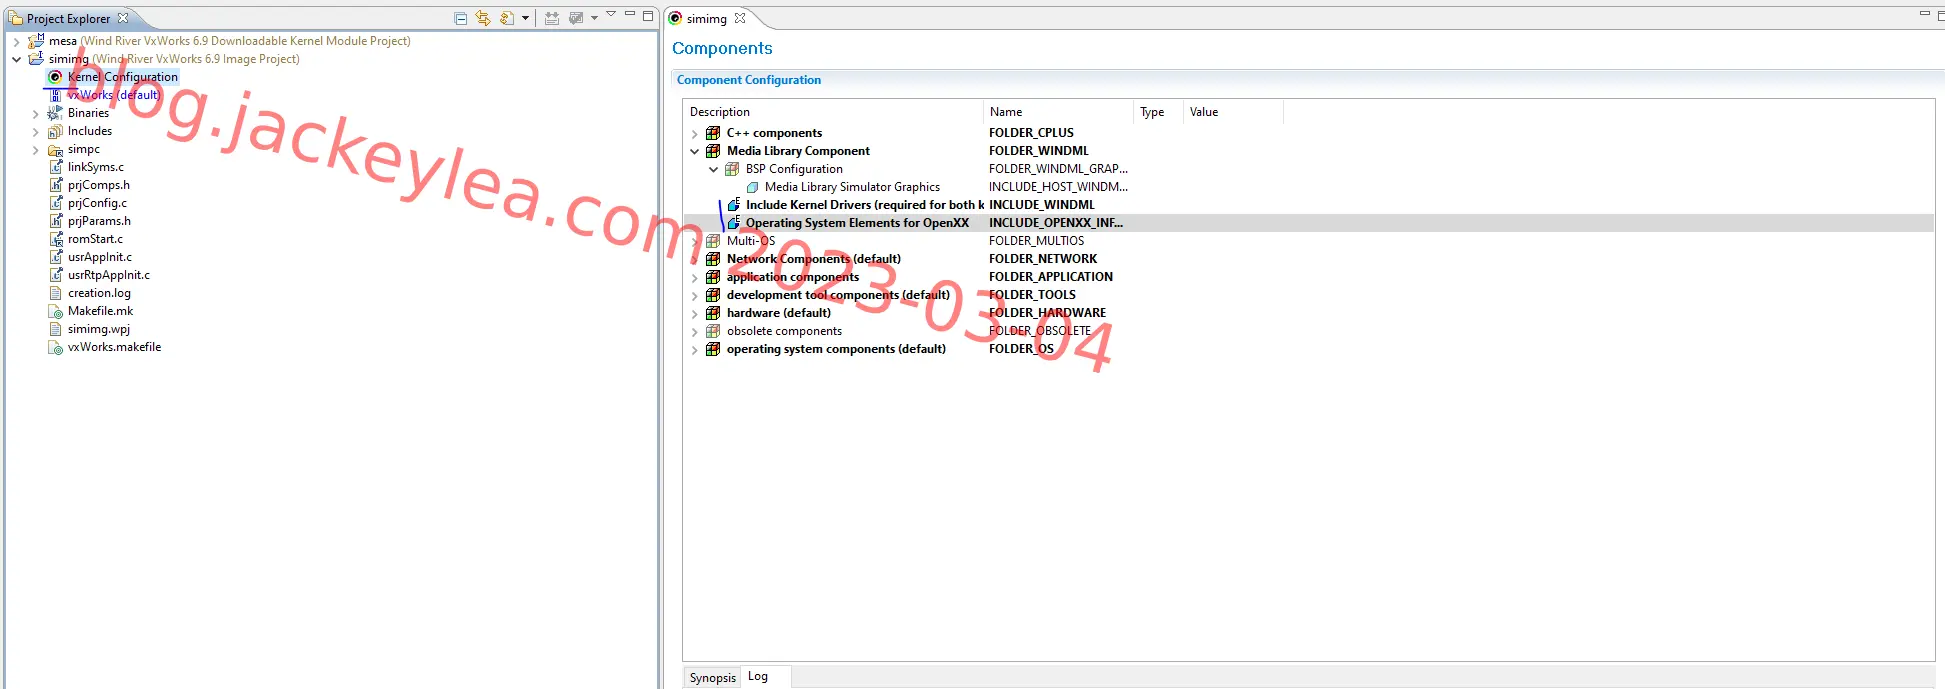Click the Includes icon

click(x=55, y=131)
